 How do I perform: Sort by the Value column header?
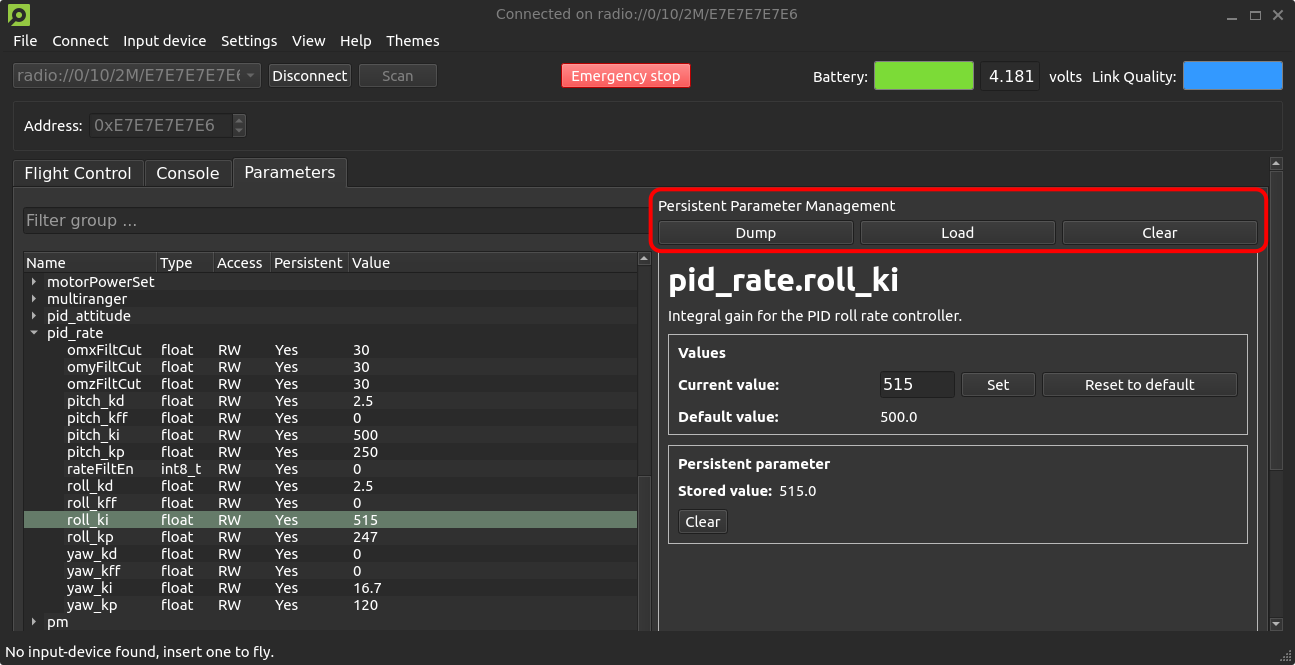pyautogui.click(x=492, y=263)
